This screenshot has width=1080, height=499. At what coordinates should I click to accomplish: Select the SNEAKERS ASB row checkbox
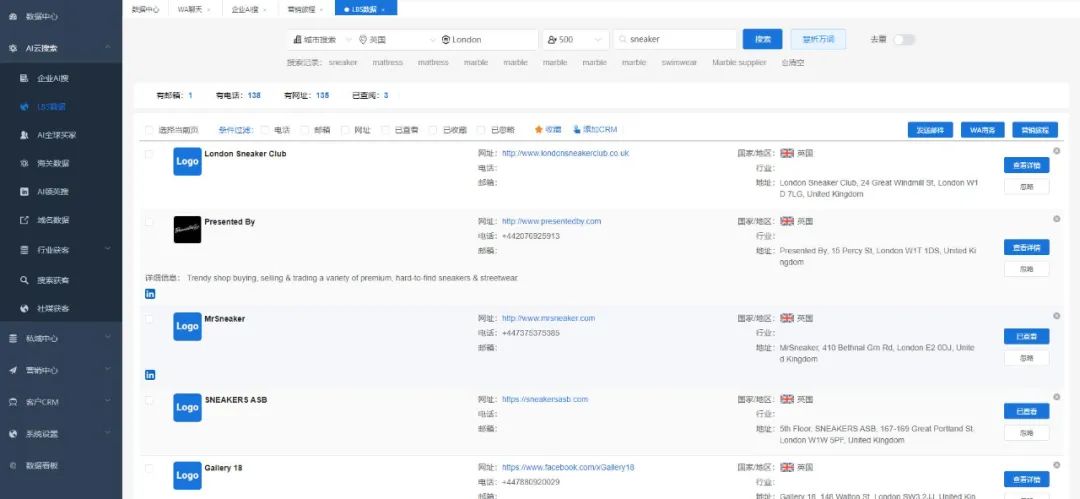[149, 400]
